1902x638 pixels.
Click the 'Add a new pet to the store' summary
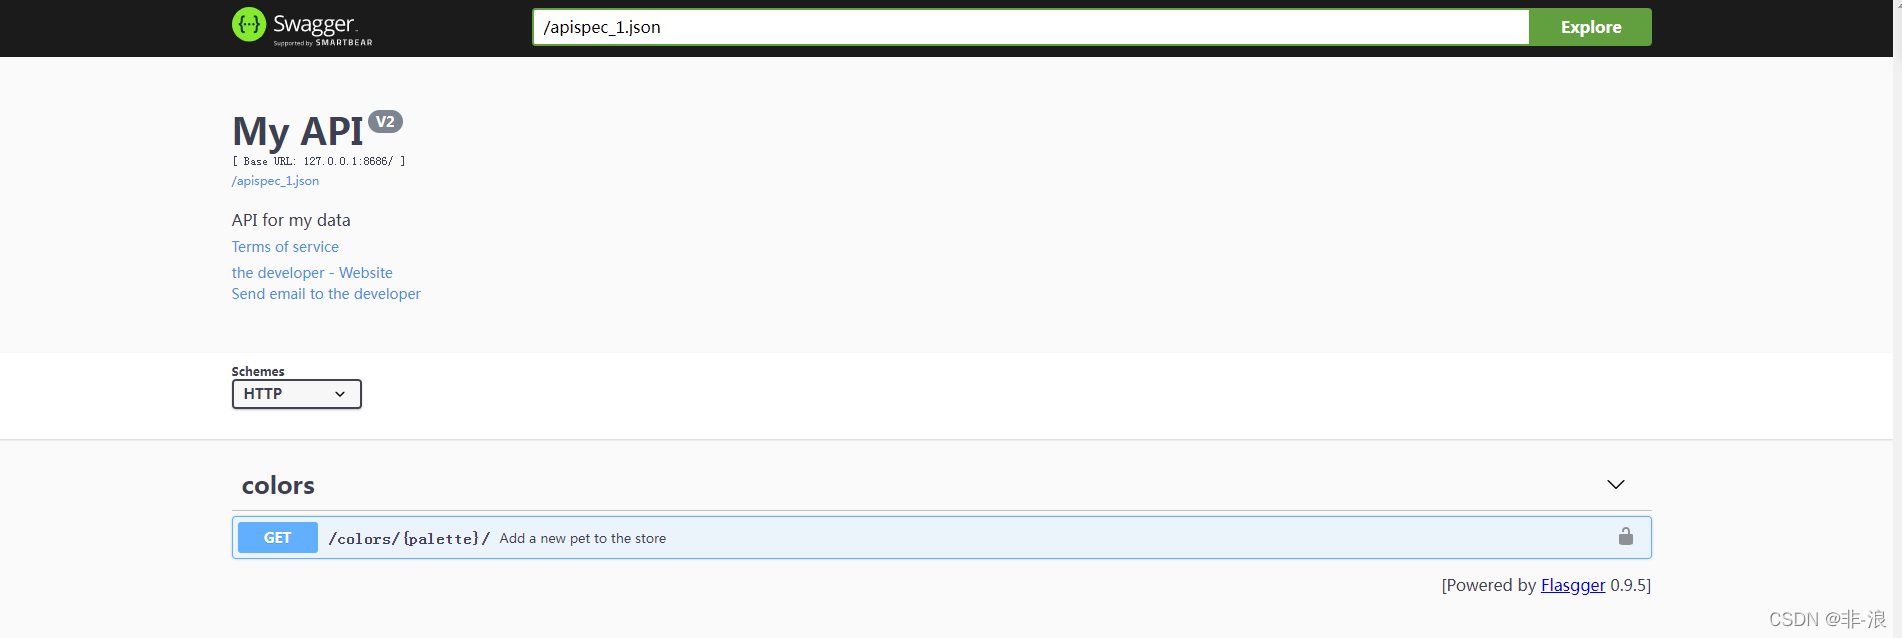pyautogui.click(x=583, y=538)
